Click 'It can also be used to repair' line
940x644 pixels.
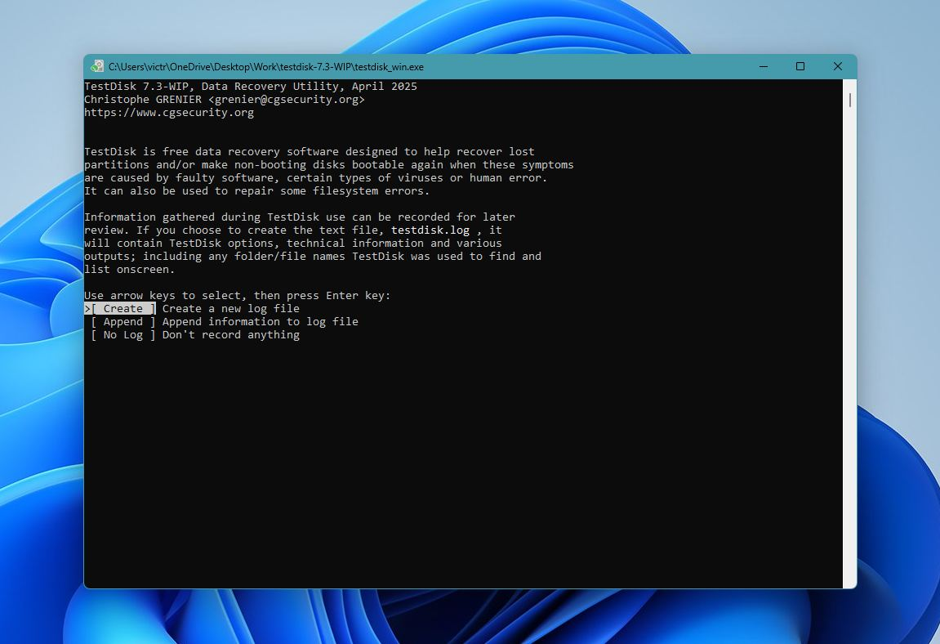coord(257,191)
